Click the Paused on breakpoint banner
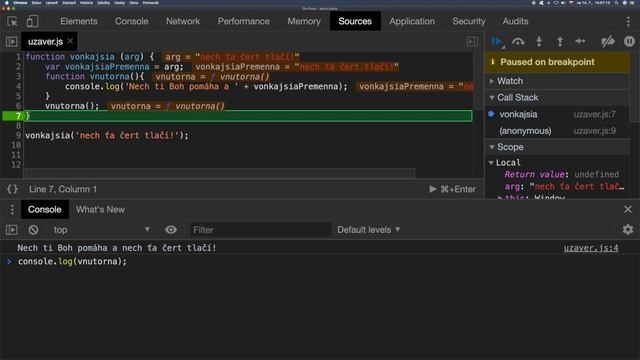Viewport: 640px width, 360px height. (x=558, y=62)
